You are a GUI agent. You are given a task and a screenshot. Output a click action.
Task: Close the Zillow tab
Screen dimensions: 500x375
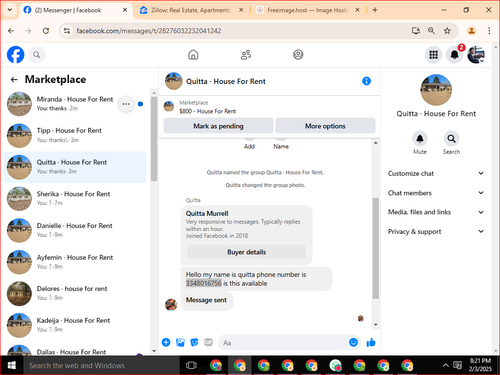[x=241, y=10]
